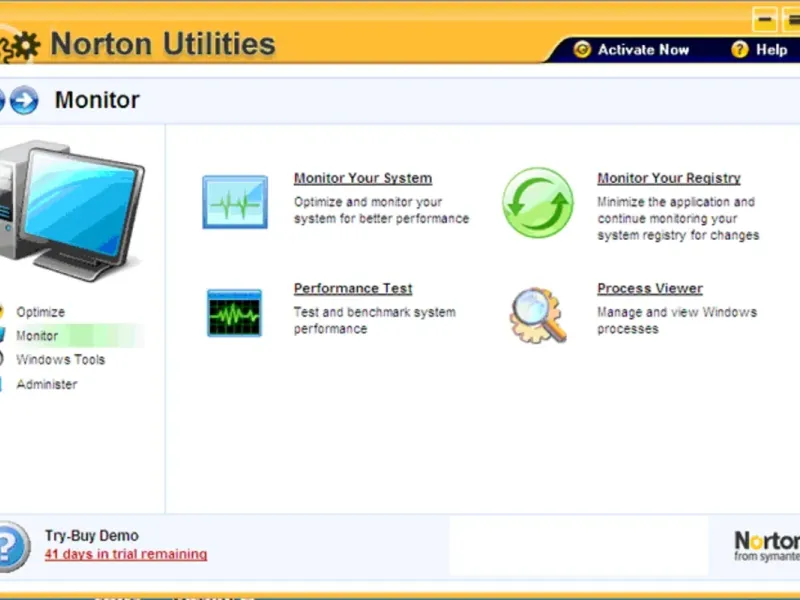The image size is (800, 600).
Task: Select Optimize in the sidebar
Action: (40, 312)
